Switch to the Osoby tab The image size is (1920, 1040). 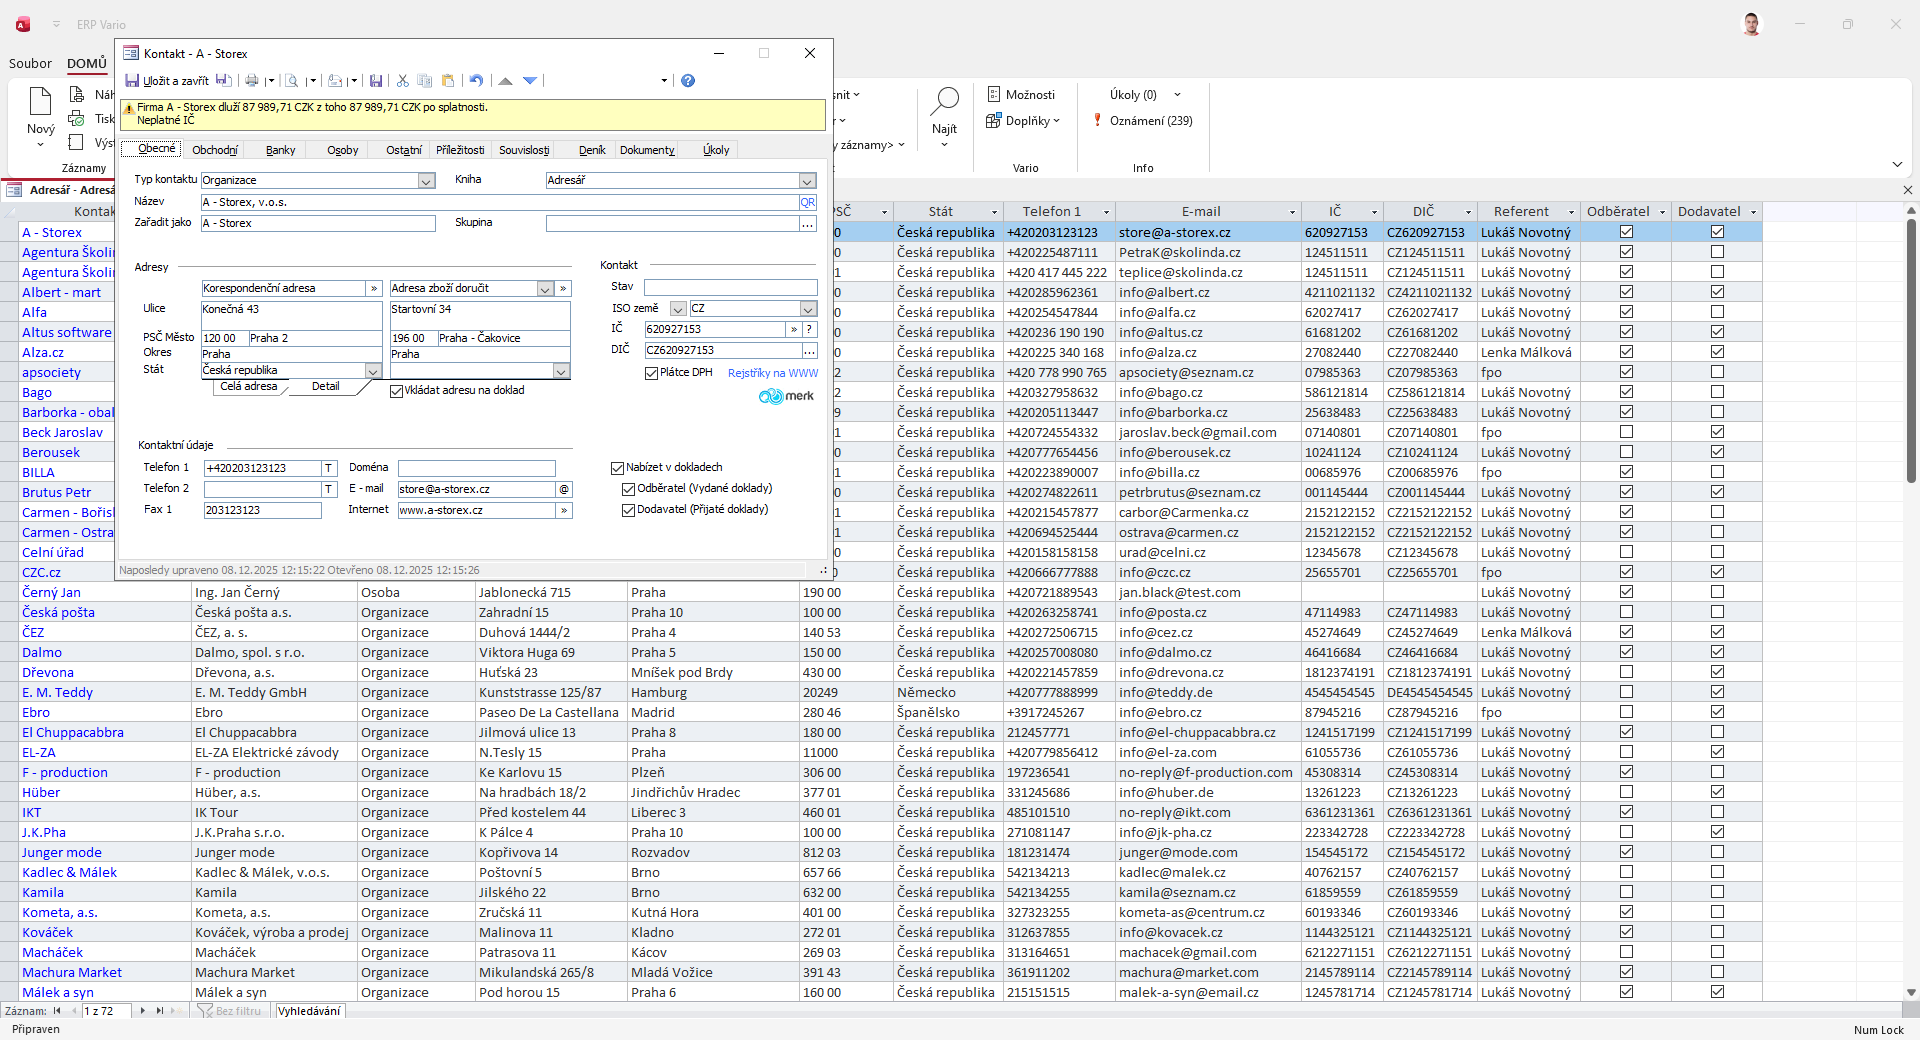coord(343,150)
